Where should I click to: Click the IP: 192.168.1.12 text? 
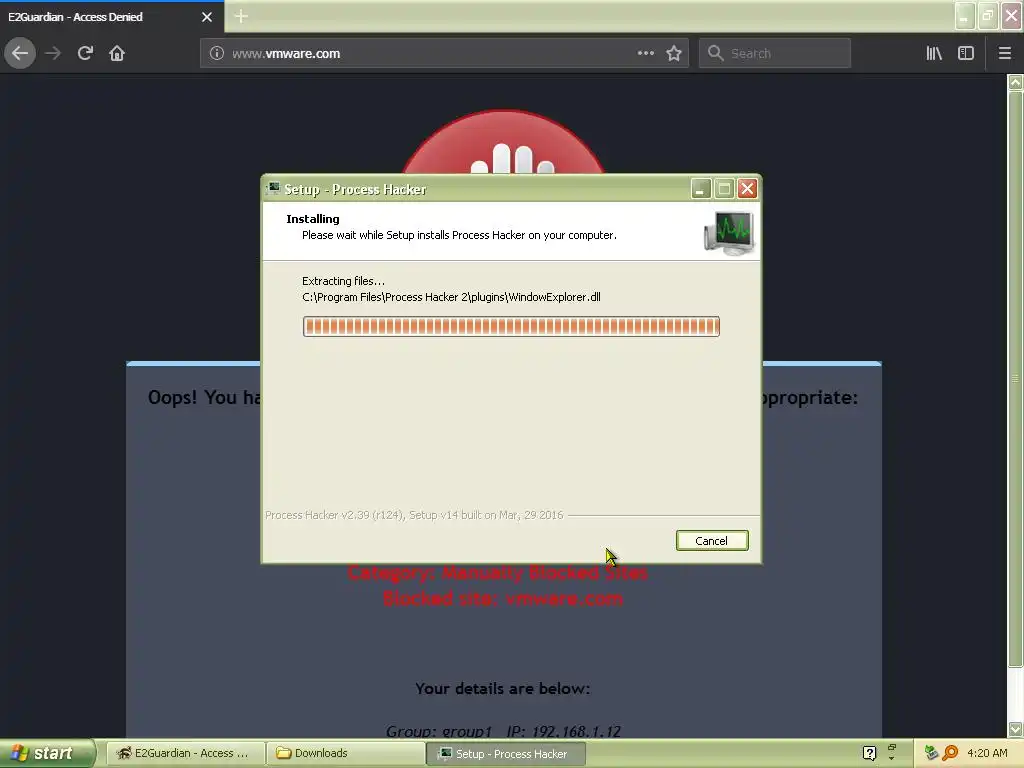click(564, 731)
